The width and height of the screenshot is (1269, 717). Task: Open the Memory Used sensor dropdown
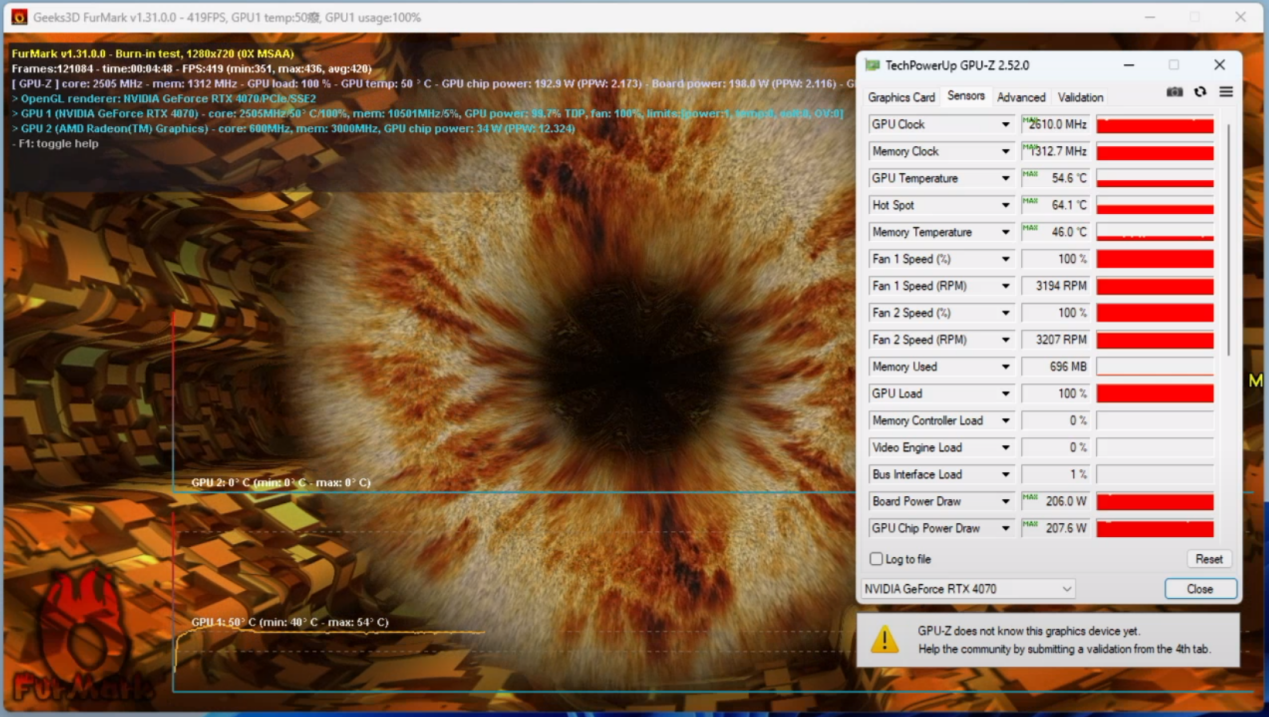tap(1005, 367)
